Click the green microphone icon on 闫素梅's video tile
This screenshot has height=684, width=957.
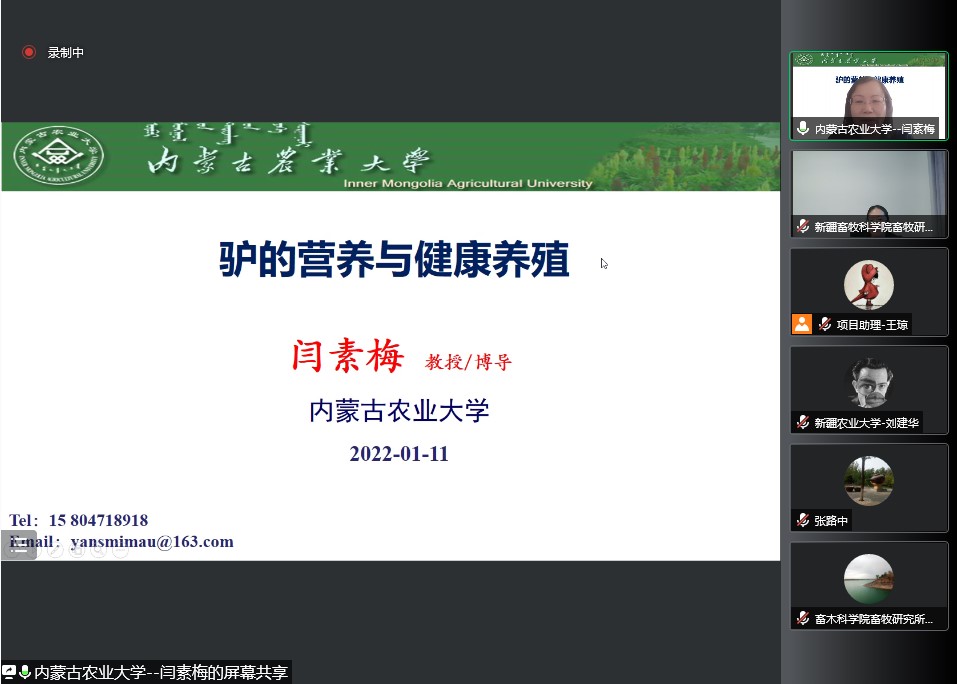coord(802,129)
